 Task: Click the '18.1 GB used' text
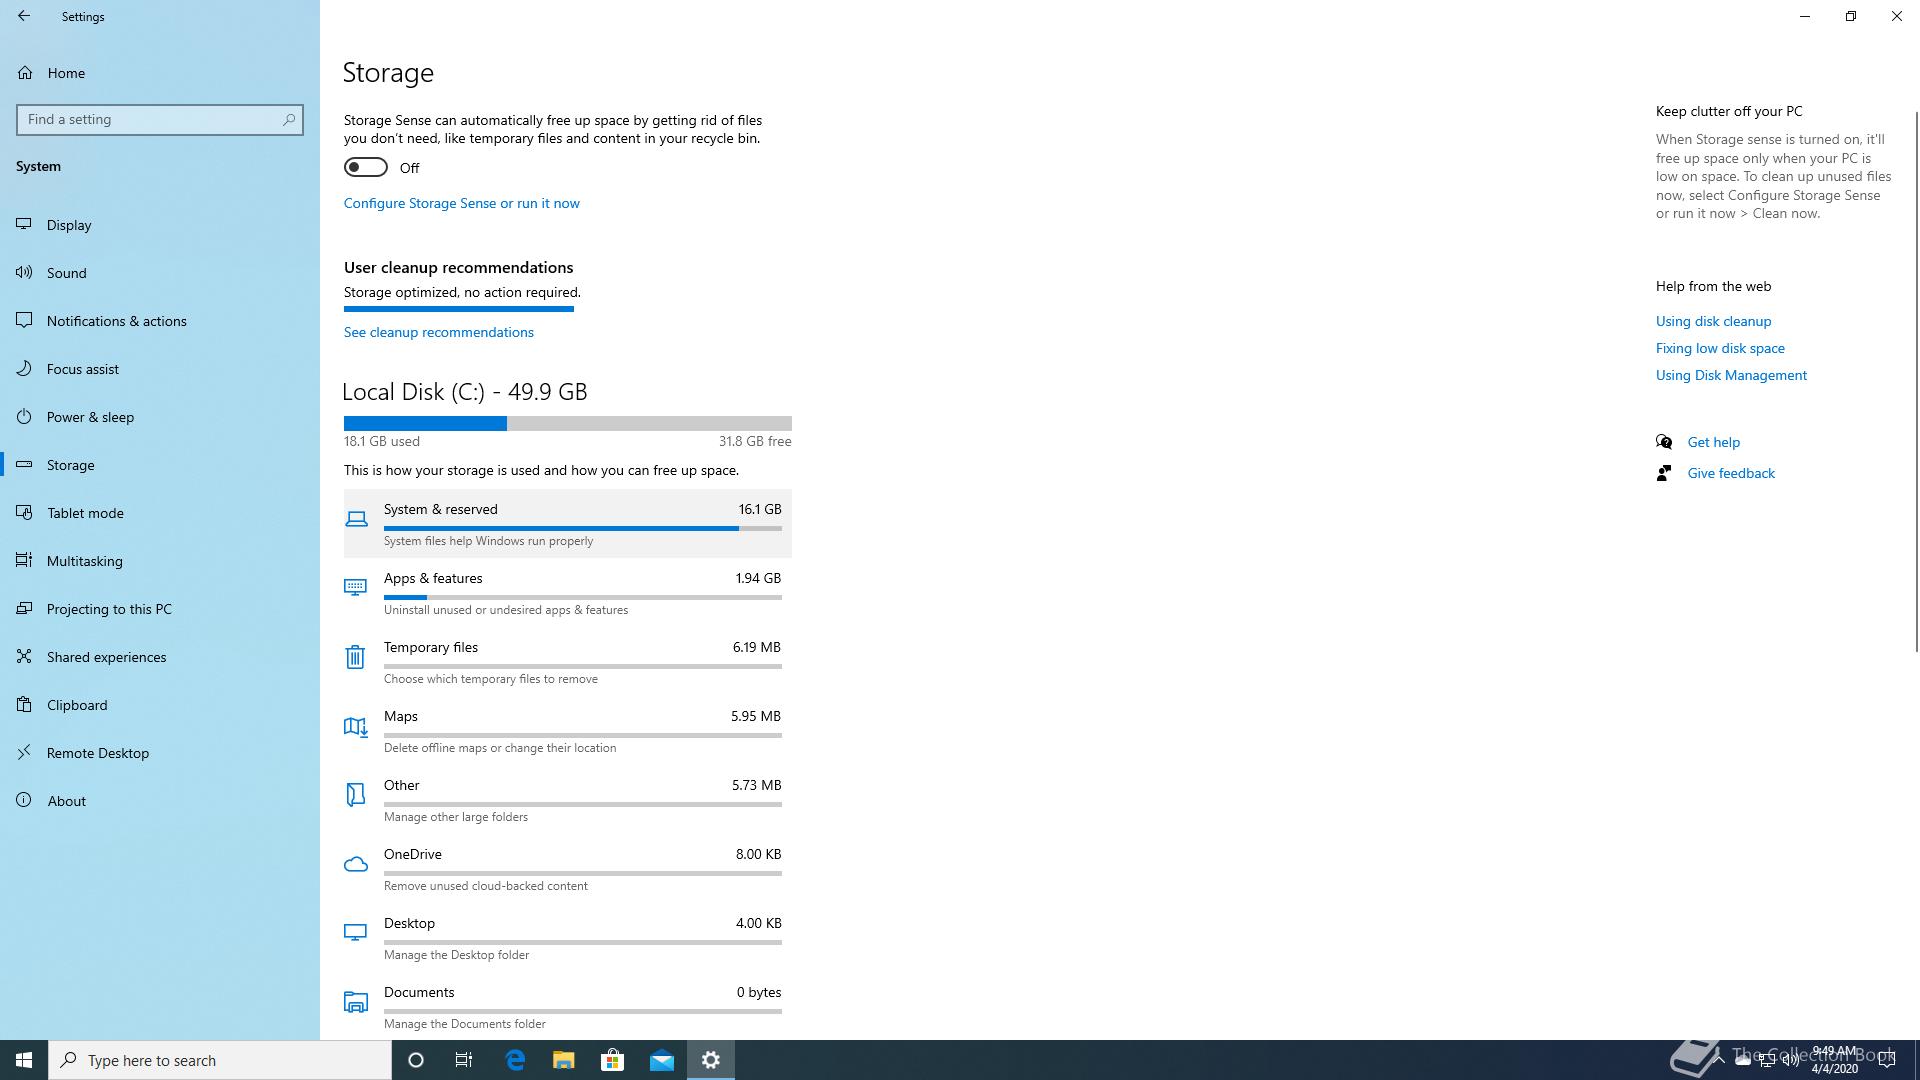click(x=382, y=441)
